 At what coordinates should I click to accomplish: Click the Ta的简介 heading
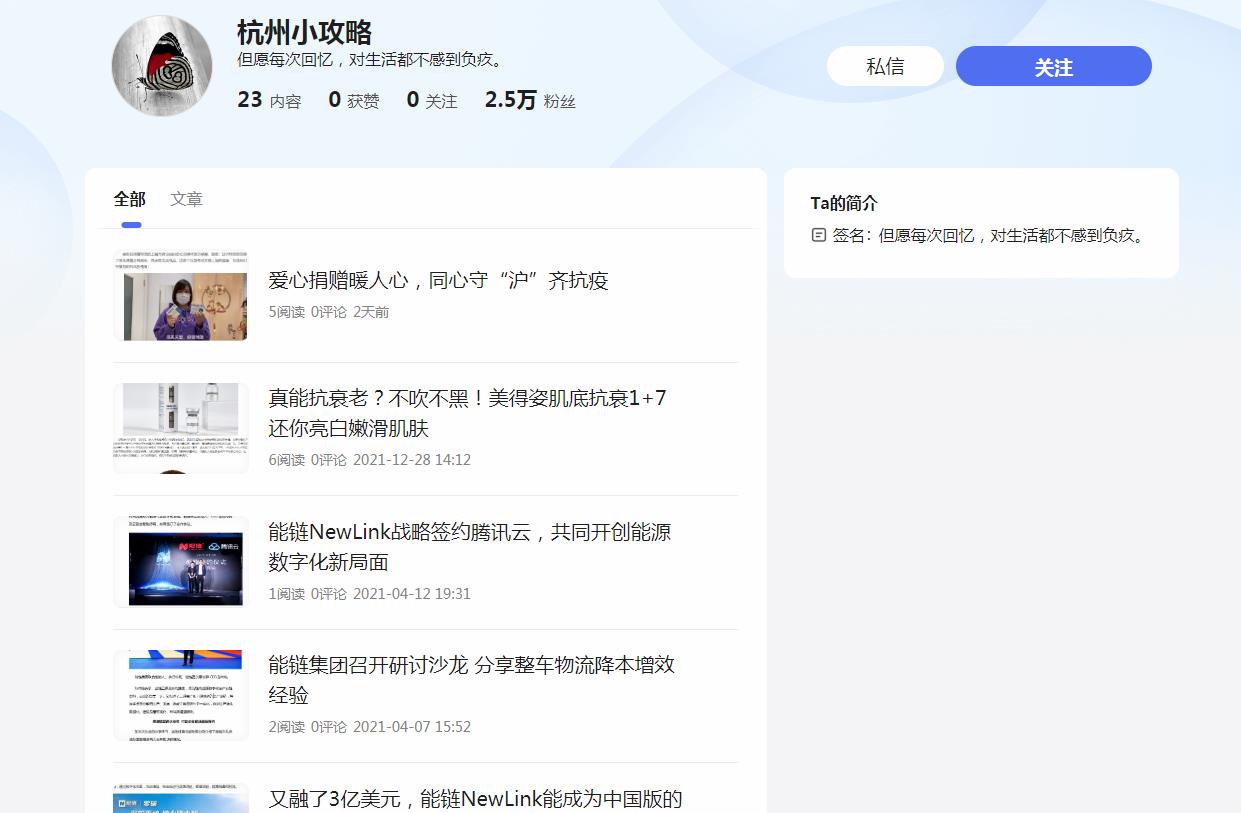pos(844,203)
